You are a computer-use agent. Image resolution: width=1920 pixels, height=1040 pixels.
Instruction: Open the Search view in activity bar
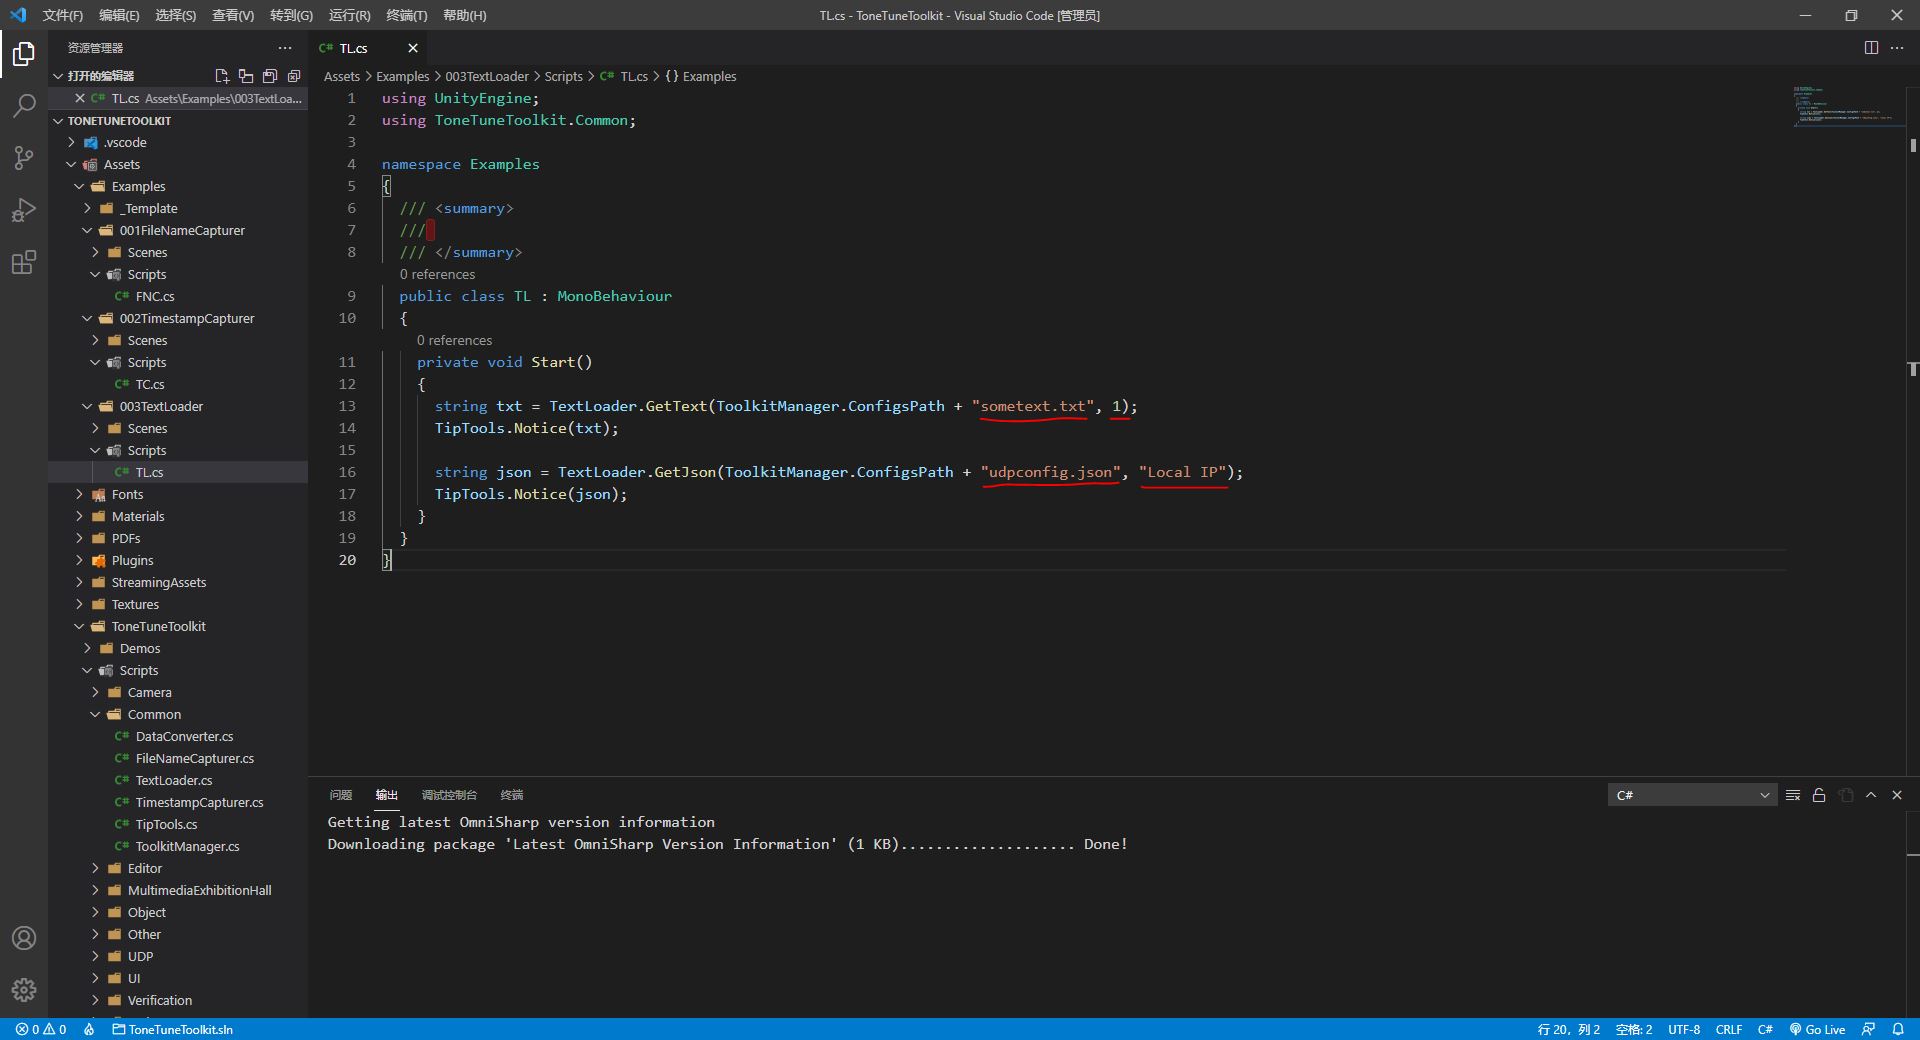pos(24,105)
